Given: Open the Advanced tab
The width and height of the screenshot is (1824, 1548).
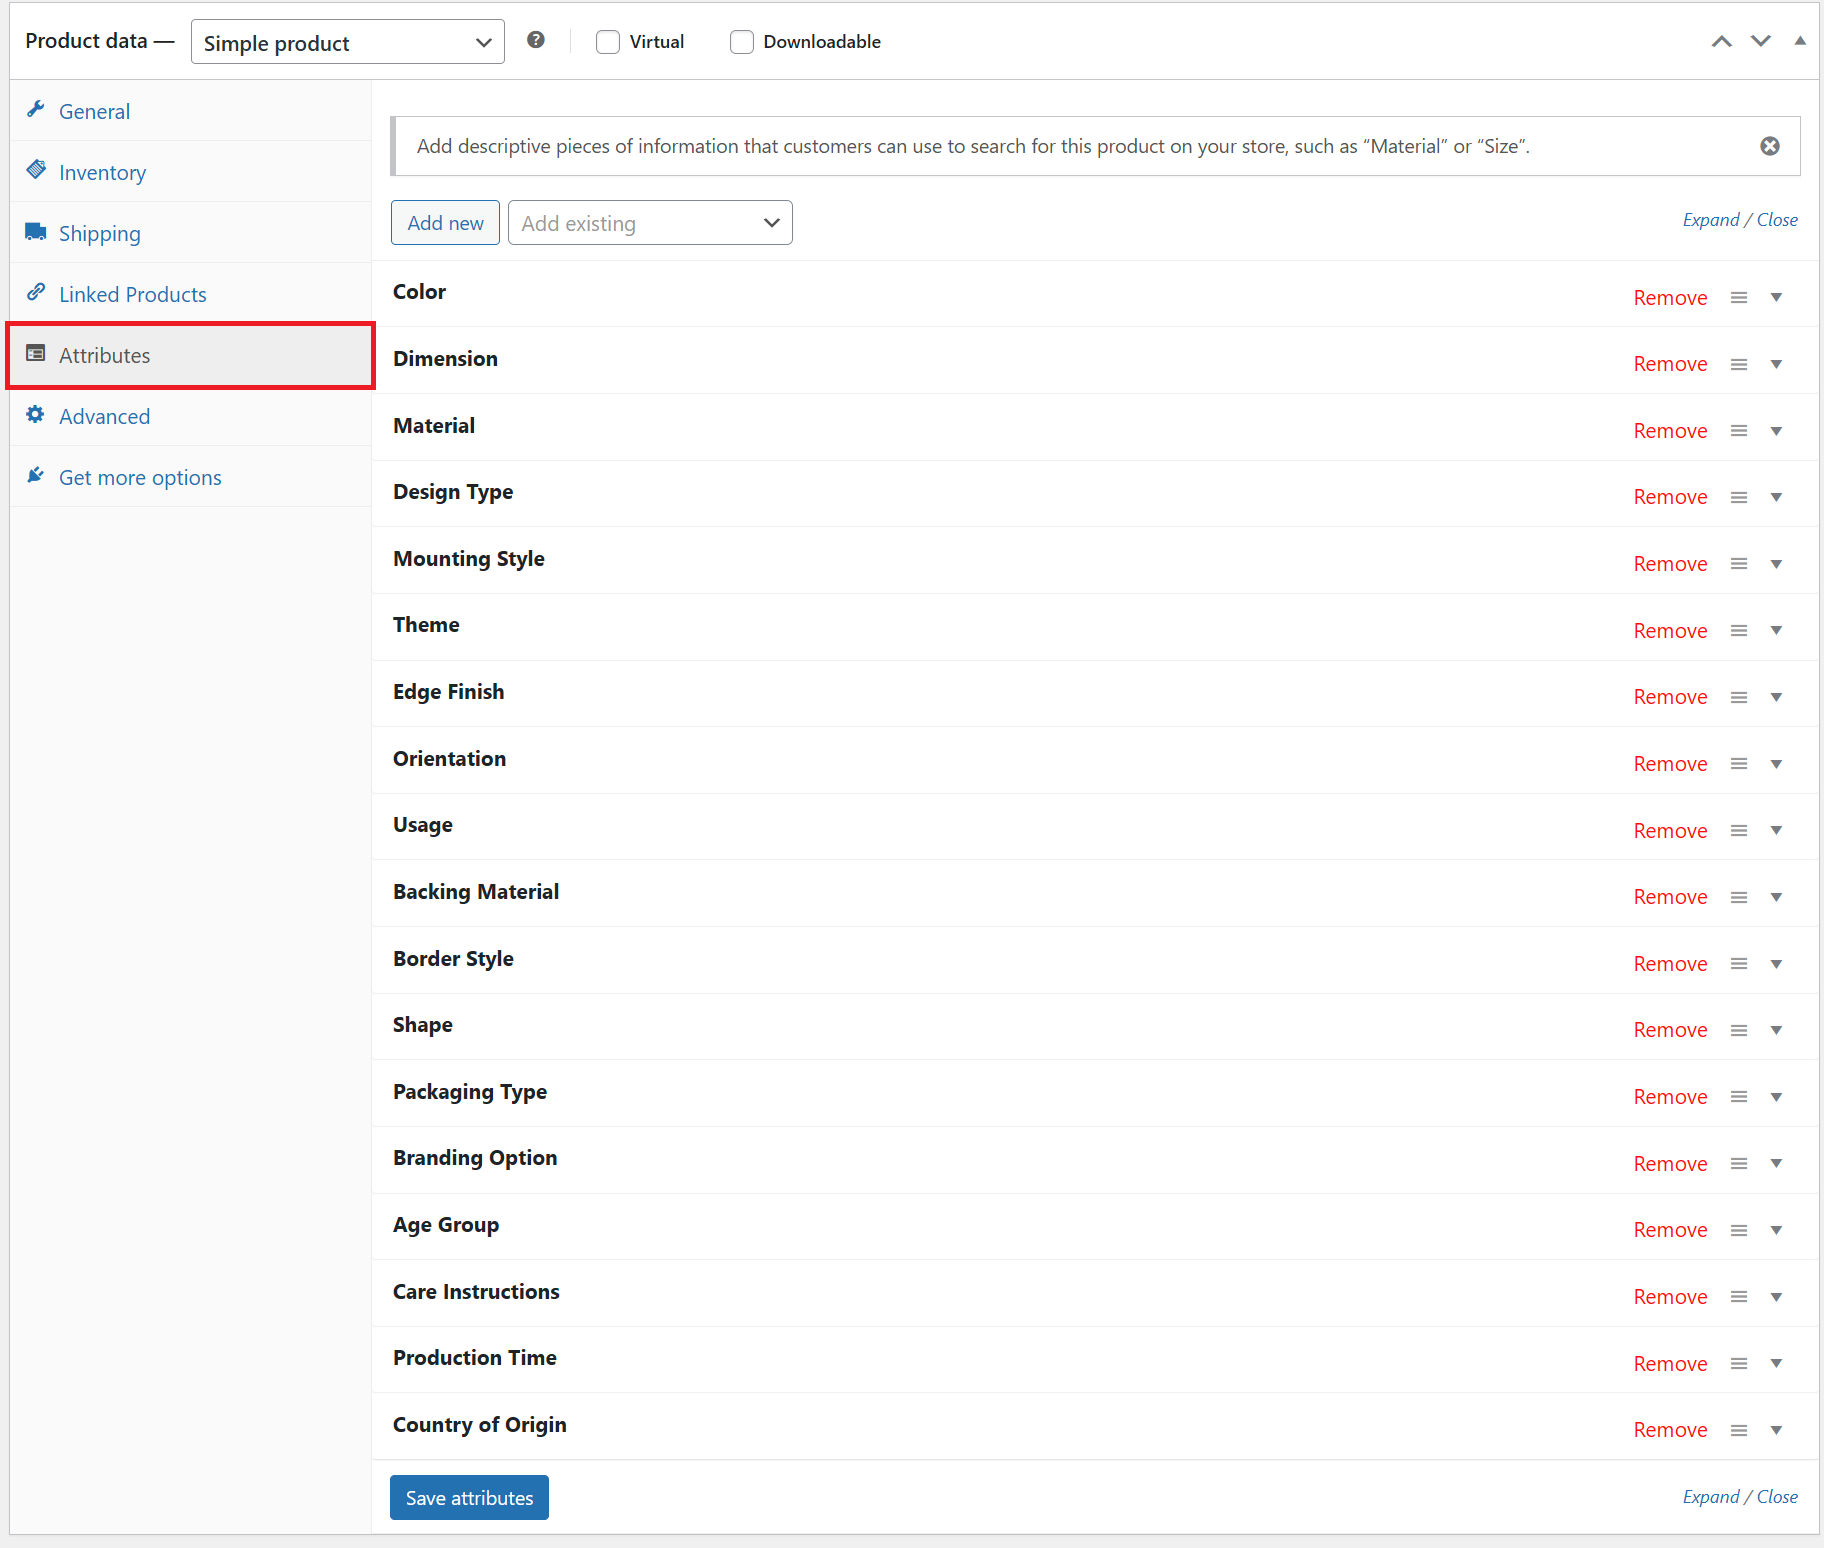Looking at the screenshot, I should 190,416.
